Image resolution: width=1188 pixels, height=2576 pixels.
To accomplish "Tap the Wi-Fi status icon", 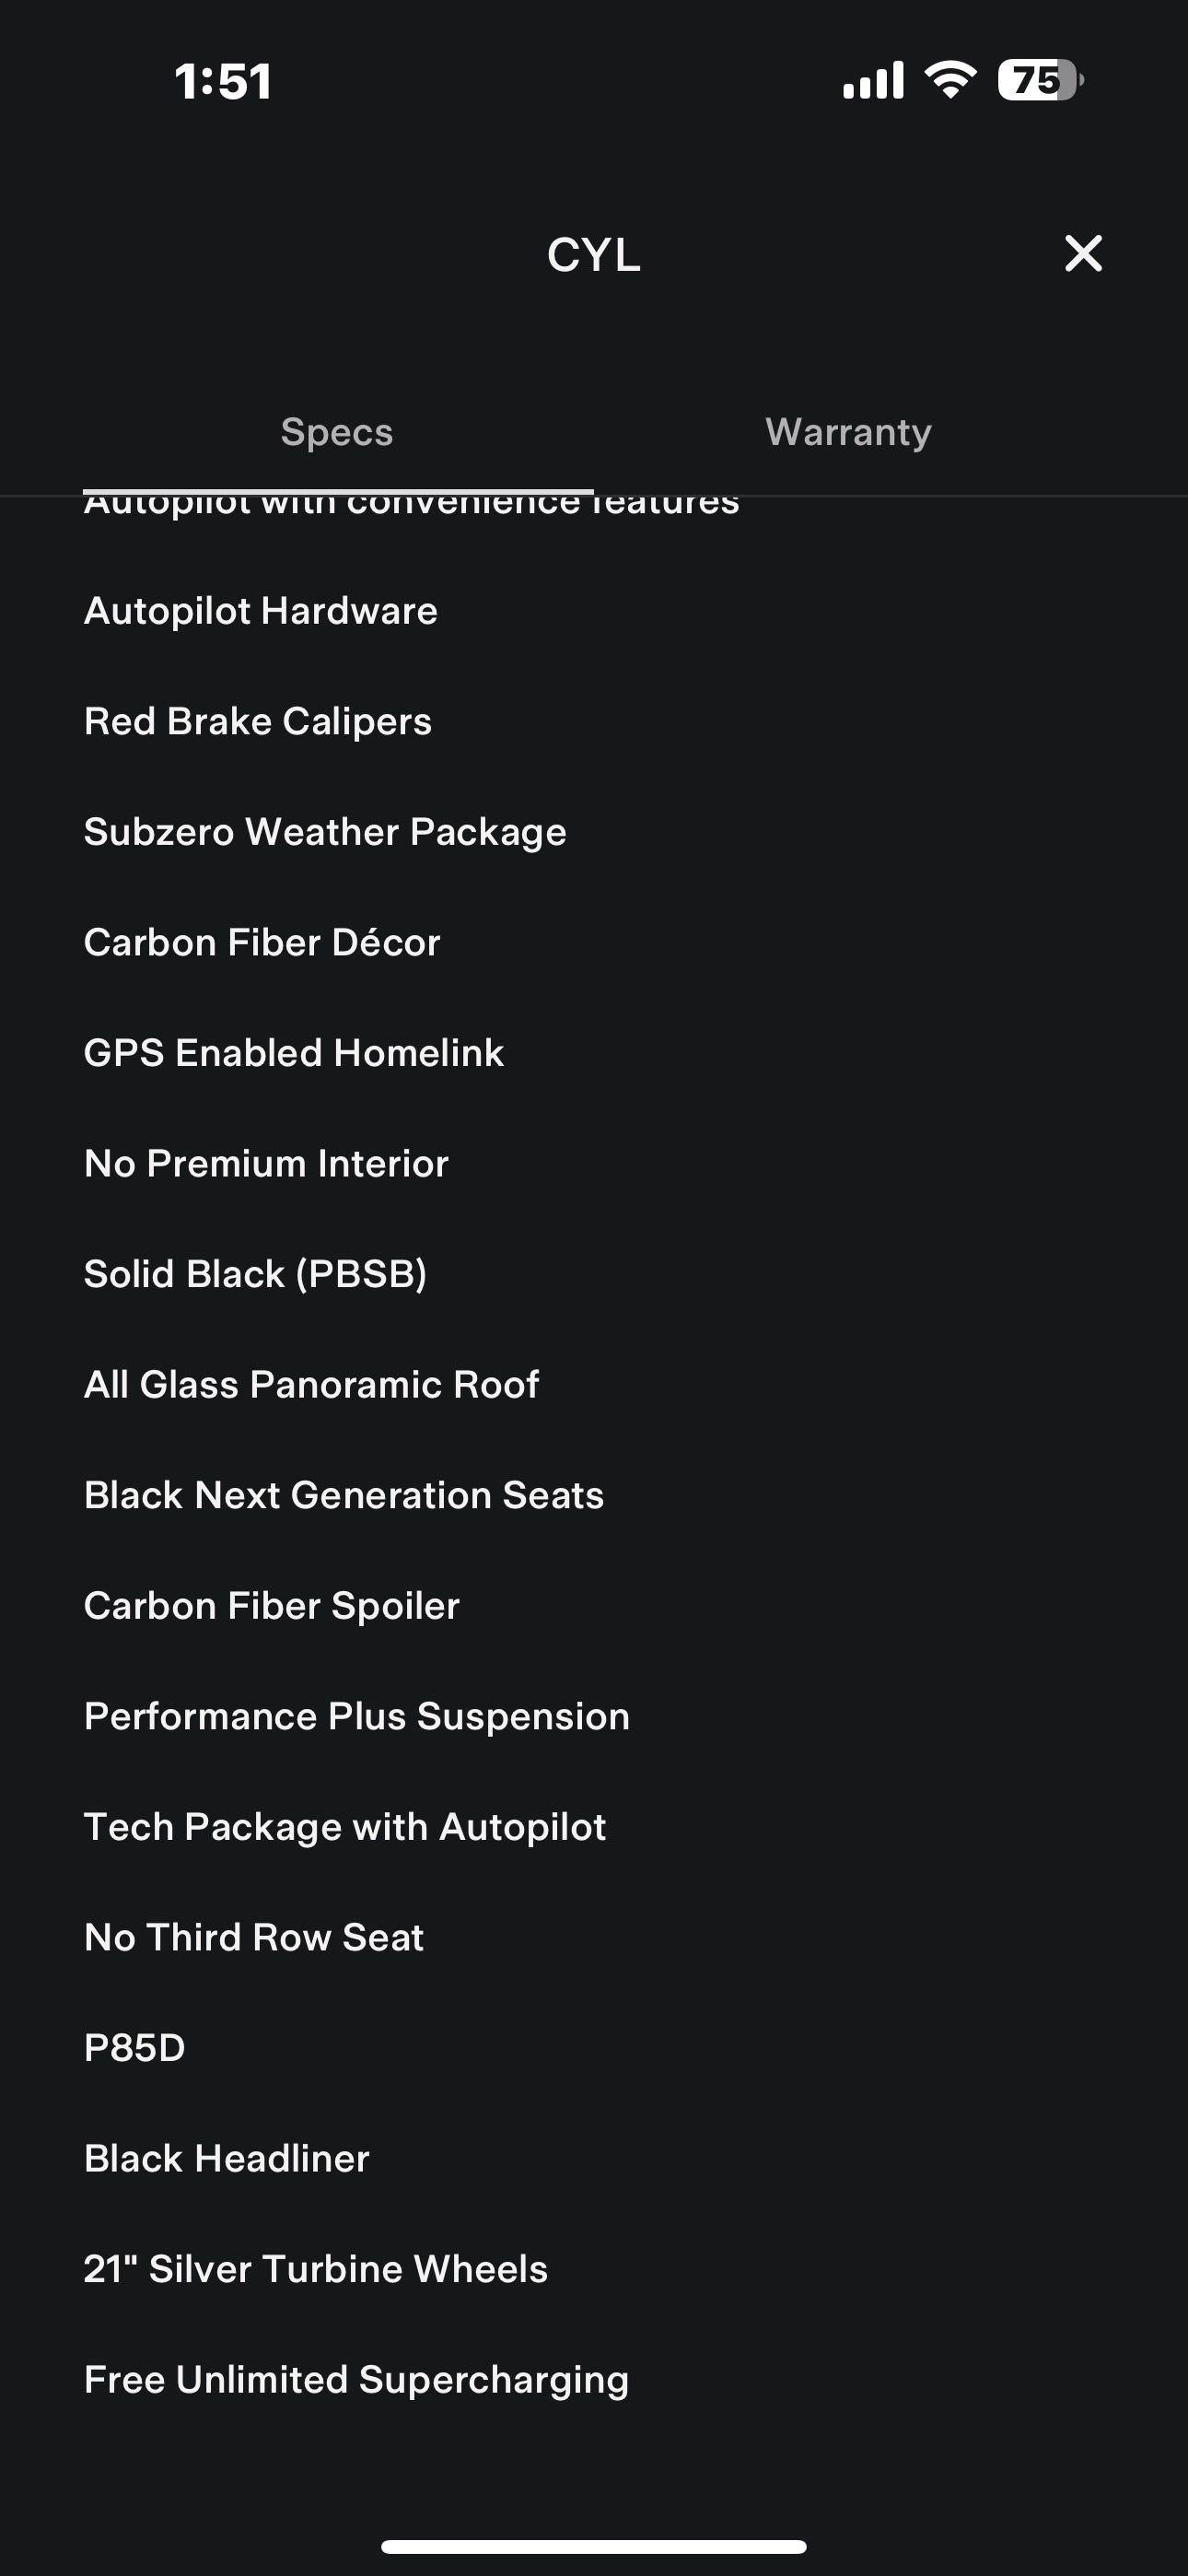I will 950,80.
